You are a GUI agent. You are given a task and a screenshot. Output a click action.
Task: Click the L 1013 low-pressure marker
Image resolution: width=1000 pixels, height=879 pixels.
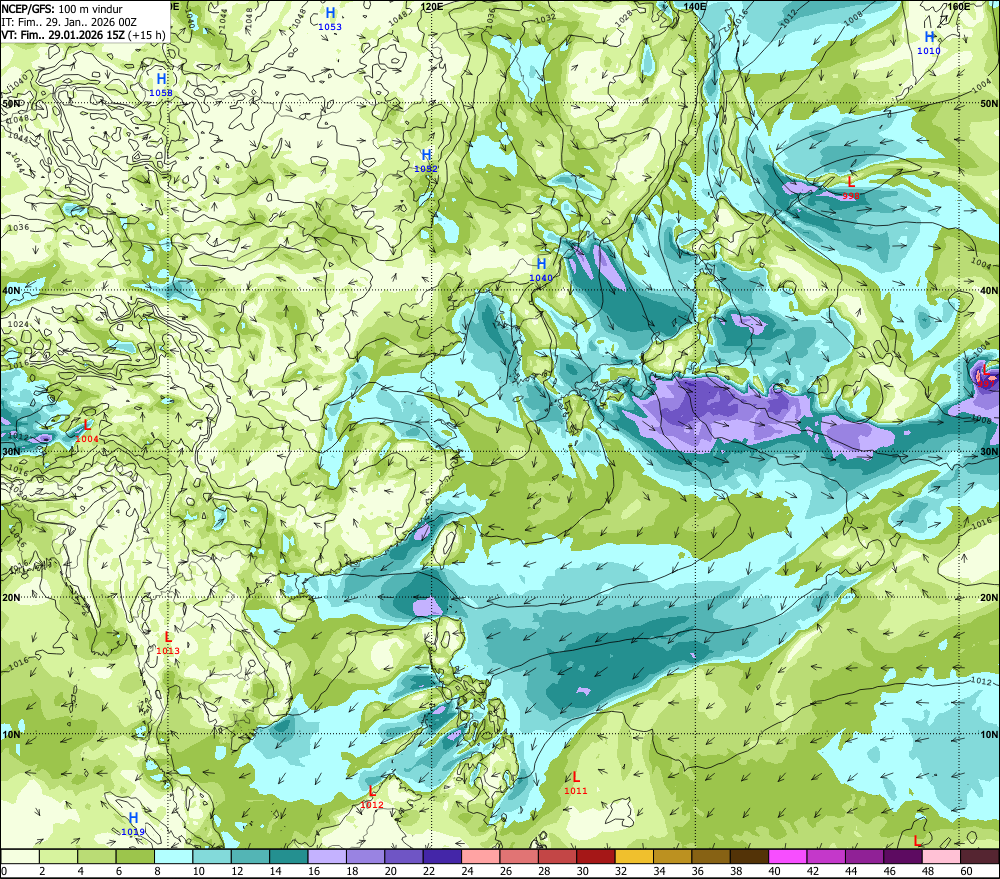pyautogui.click(x=168, y=643)
